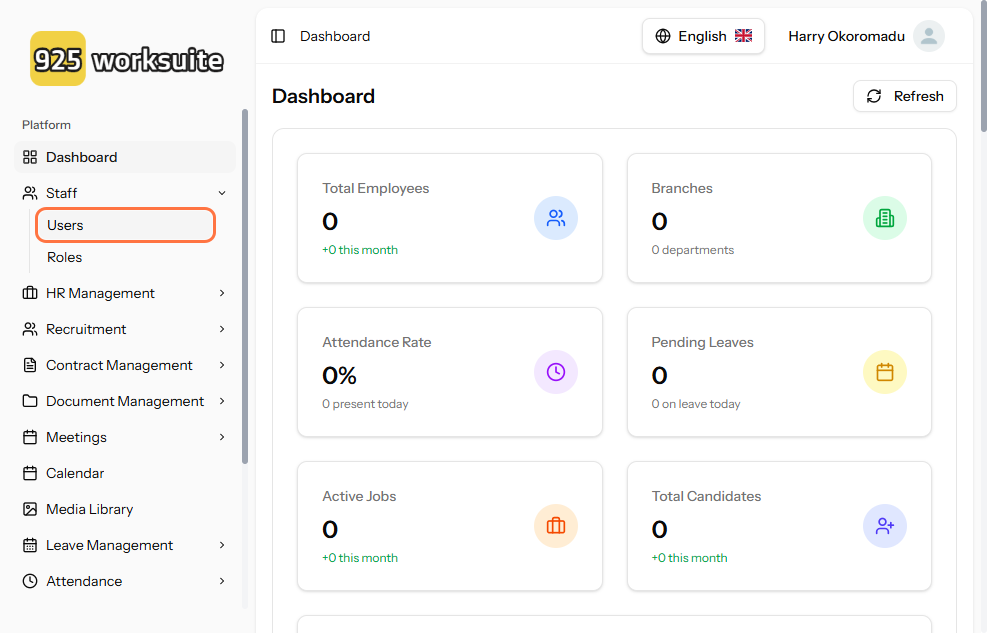Click the 925 worksuite logo
The image size is (987, 633).
pos(127,59)
